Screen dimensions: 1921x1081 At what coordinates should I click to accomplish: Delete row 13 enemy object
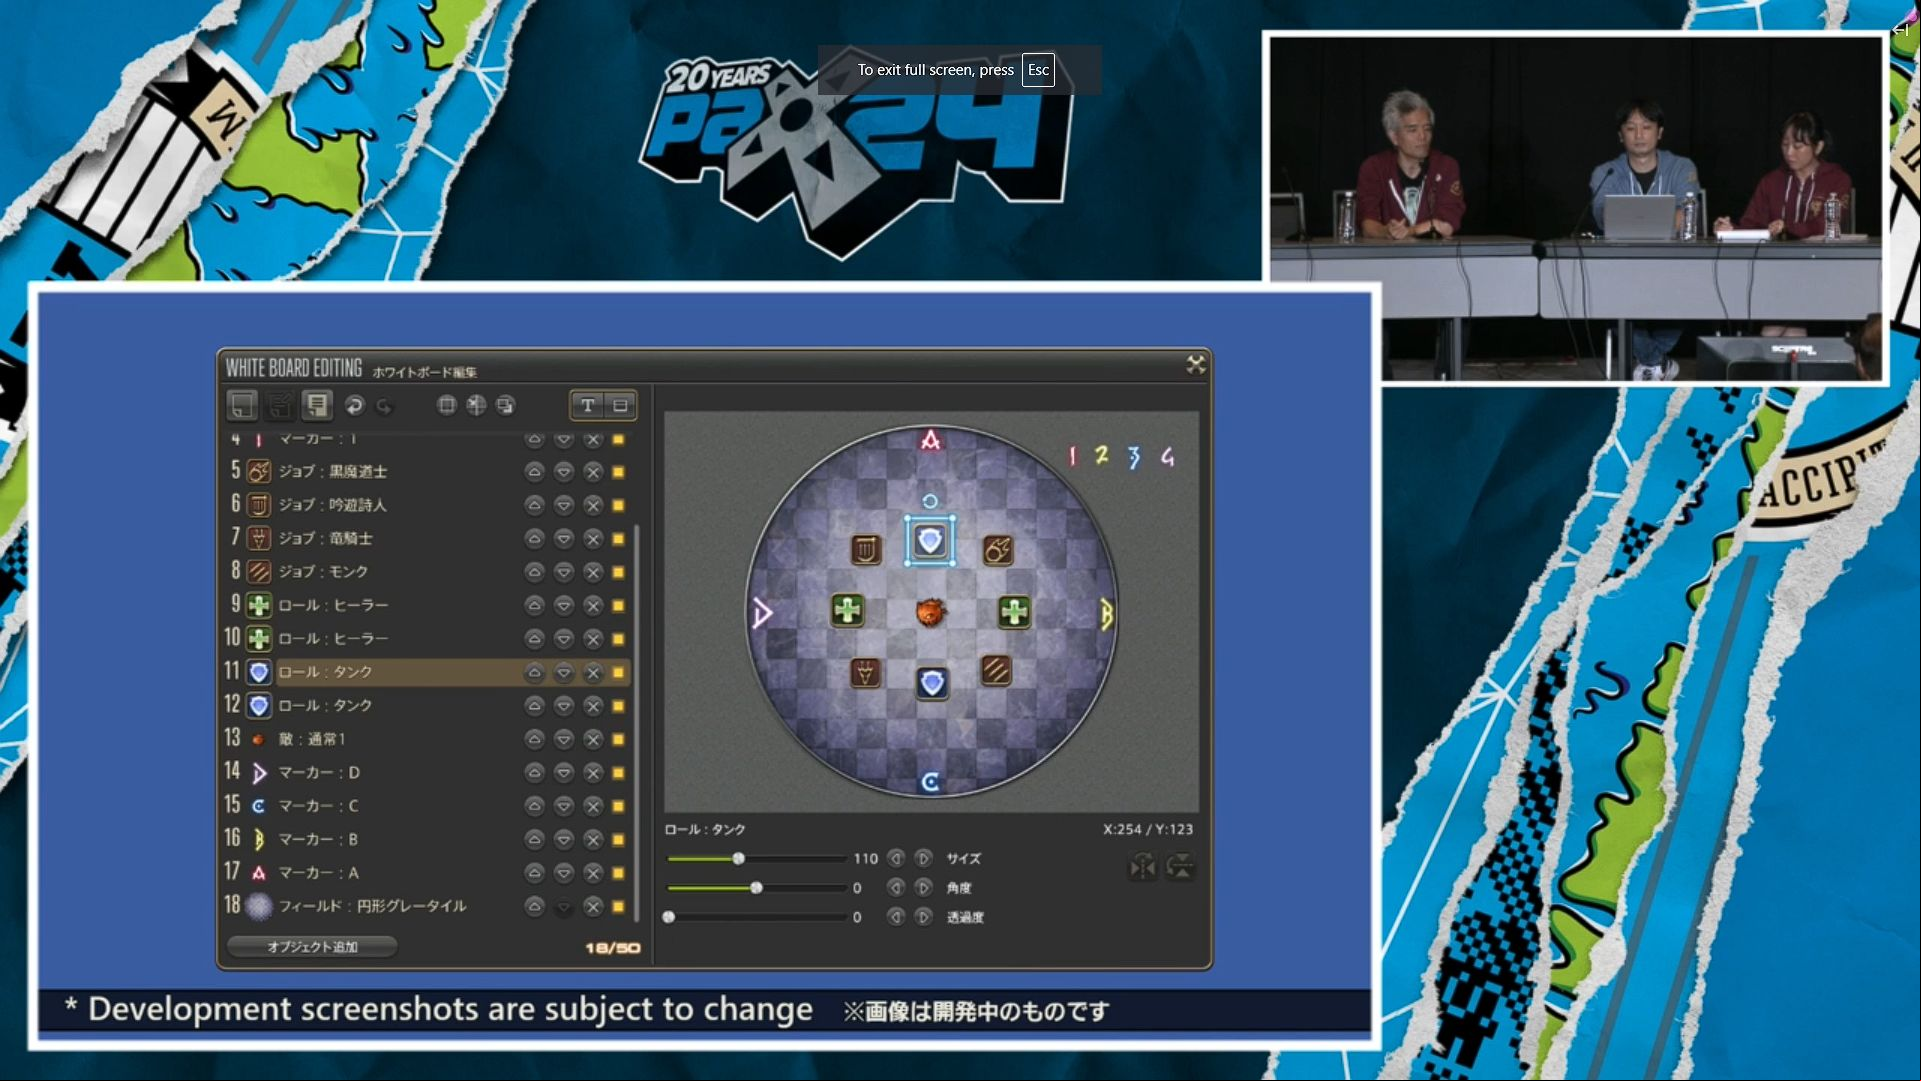pos(593,739)
